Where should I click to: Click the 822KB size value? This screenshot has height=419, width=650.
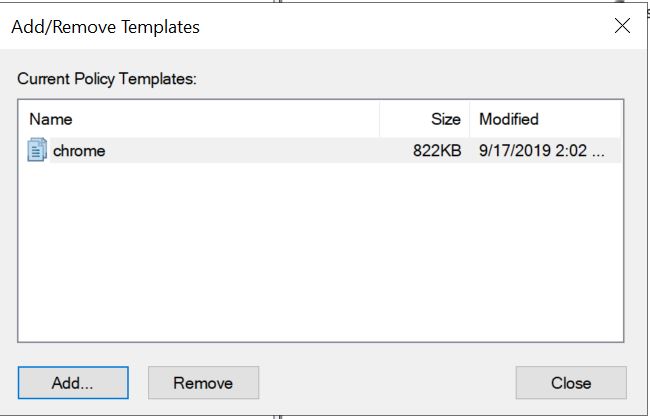(x=436, y=151)
